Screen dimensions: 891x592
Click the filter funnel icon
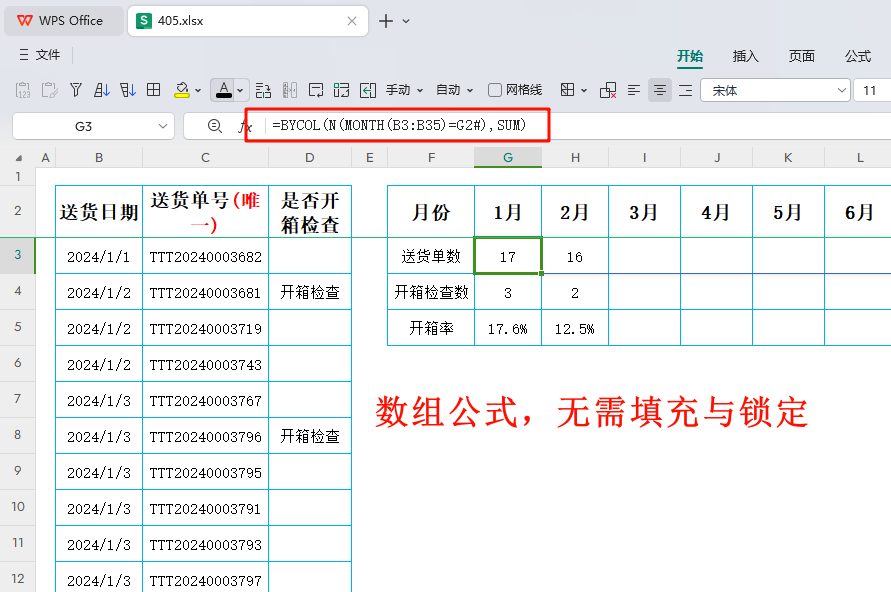pyautogui.click(x=76, y=90)
